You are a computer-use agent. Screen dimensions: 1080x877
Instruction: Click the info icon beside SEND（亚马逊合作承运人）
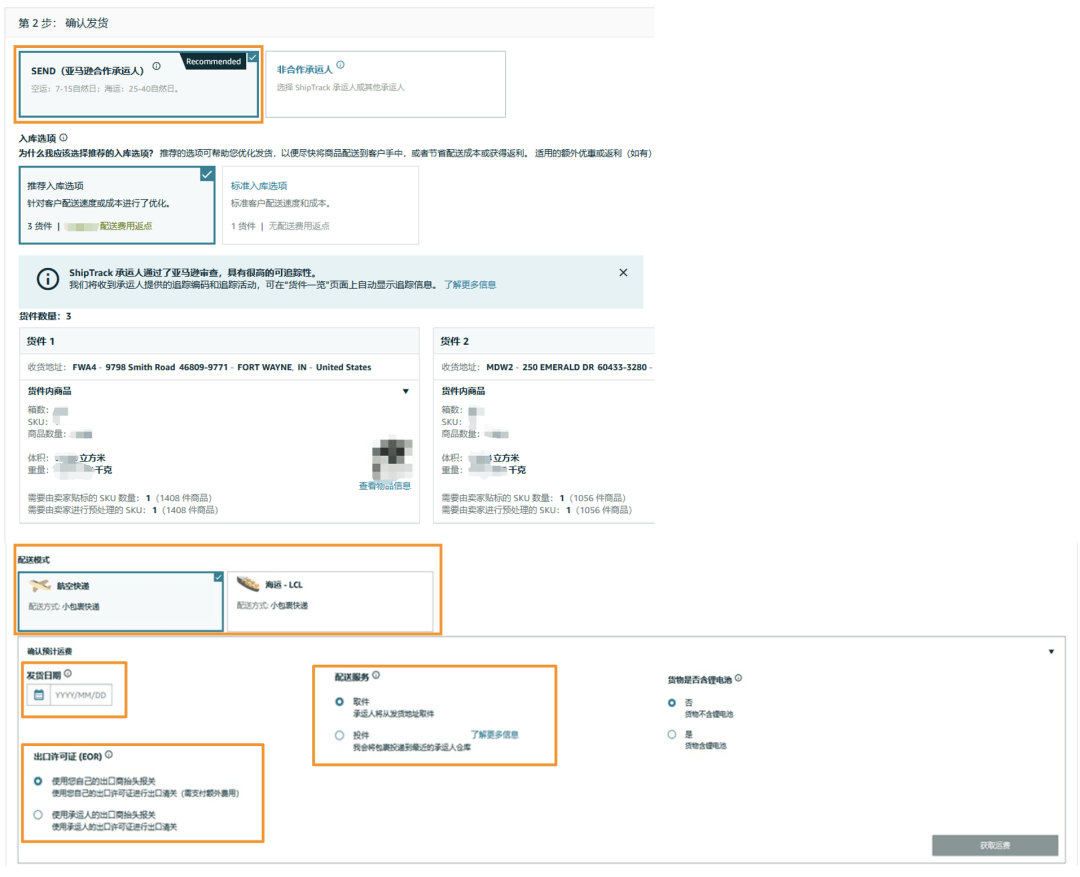pyautogui.click(x=157, y=67)
